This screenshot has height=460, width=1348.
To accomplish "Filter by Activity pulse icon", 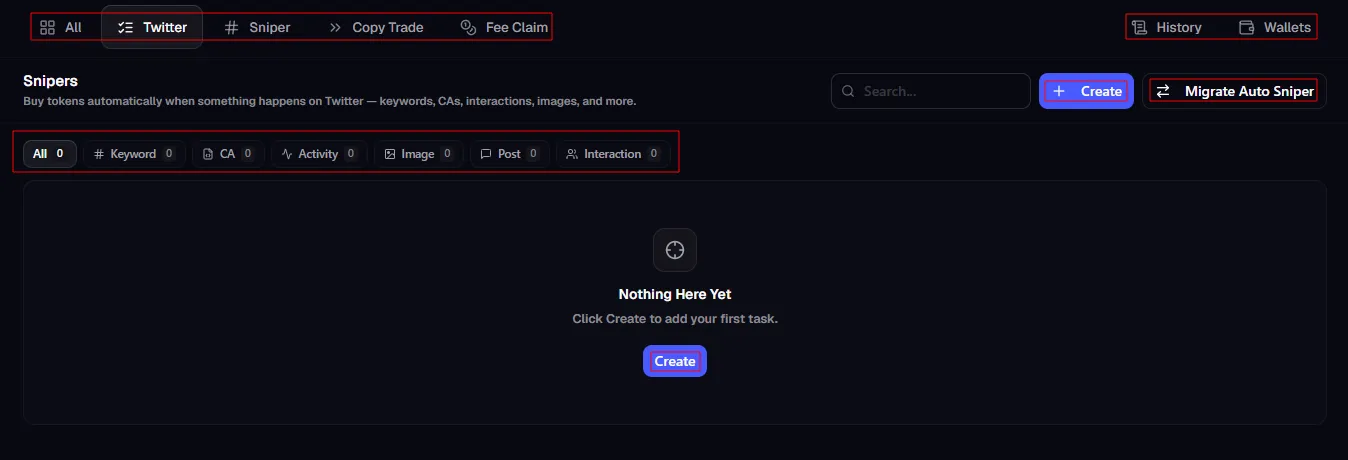I will click(x=319, y=154).
